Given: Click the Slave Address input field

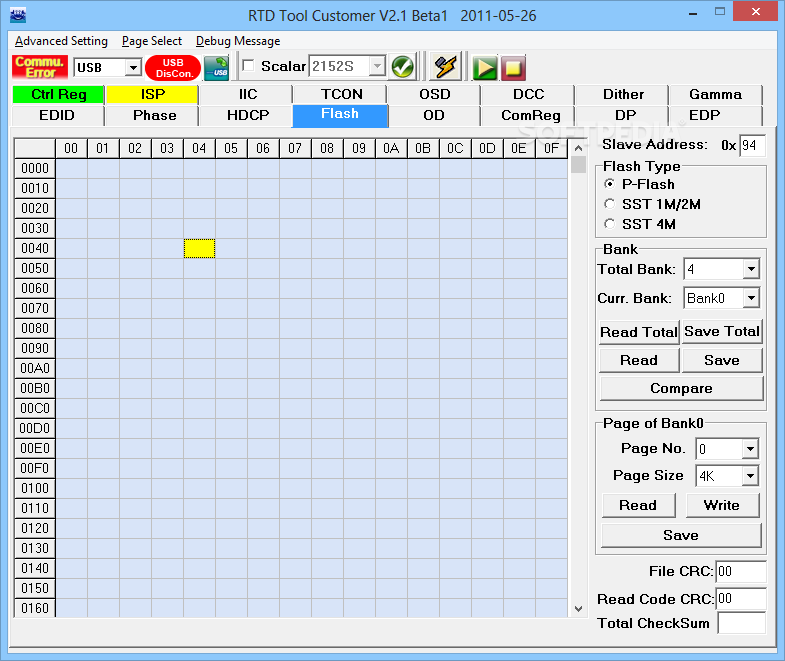Looking at the screenshot, I should 752,145.
